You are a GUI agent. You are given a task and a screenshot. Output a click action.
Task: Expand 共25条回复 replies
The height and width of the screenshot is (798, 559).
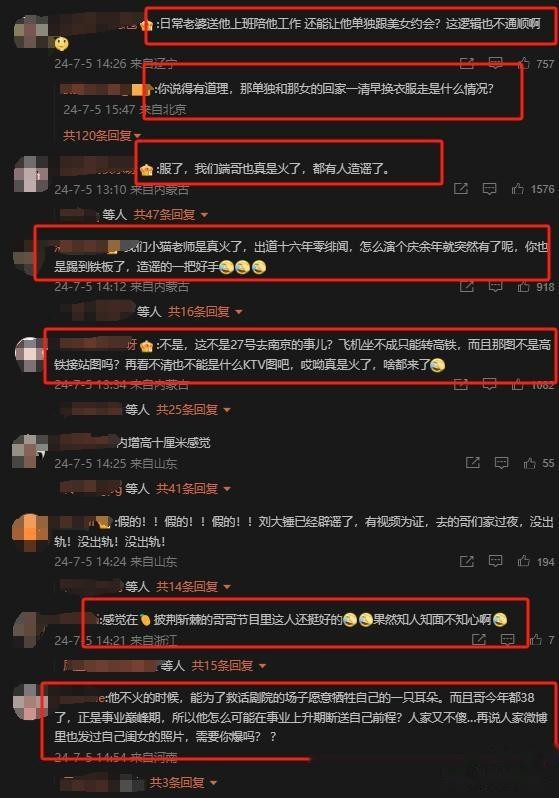[x=193, y=409]
